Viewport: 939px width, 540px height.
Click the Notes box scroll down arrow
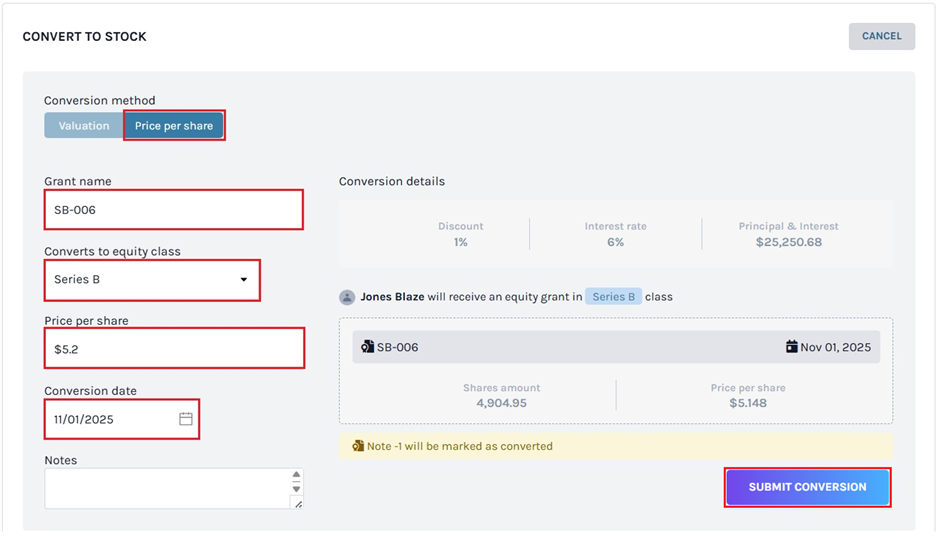point(296,489)
